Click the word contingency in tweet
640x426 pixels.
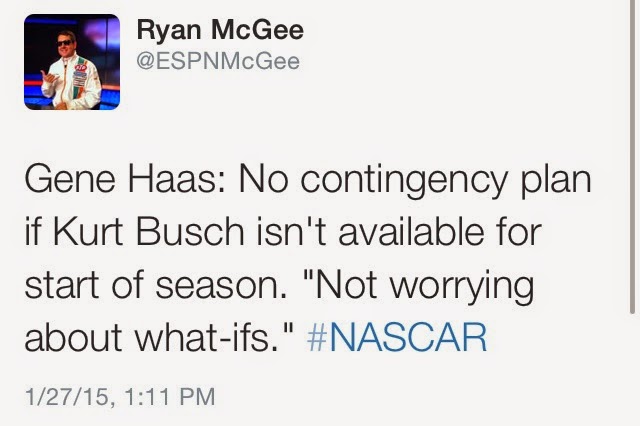click(404, 182)
